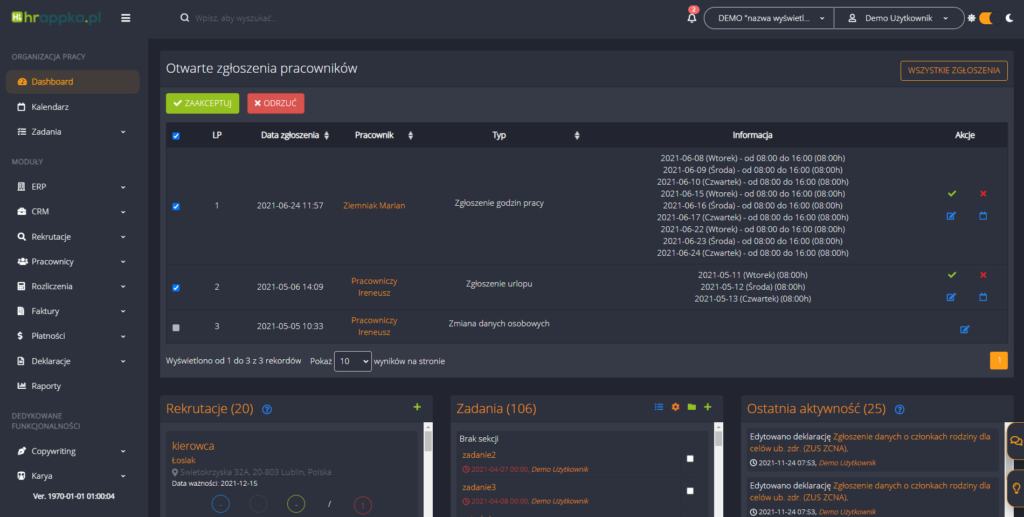Toggle the dark/light theme switch
This screenshot has height=517, width=1024.
tap(985, 18)
